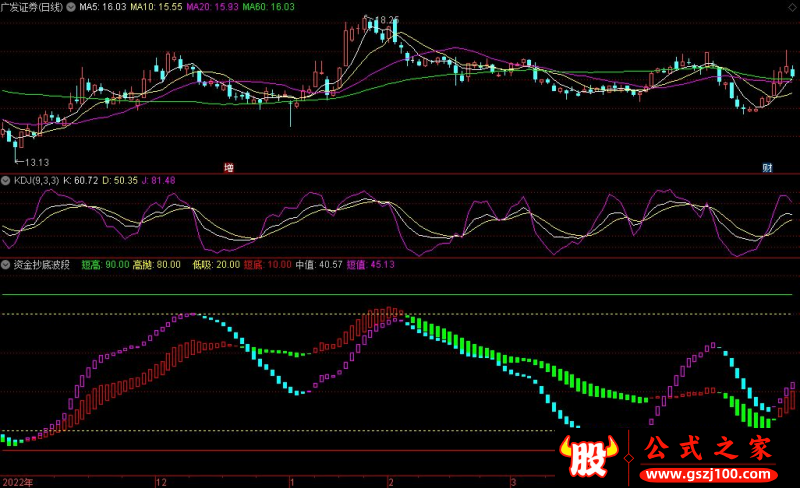Screen dimensions: 800x488
Task: Click the KDJ(9,3,3) indicator name
Action: pyautogui.click(x=36, y=181)
